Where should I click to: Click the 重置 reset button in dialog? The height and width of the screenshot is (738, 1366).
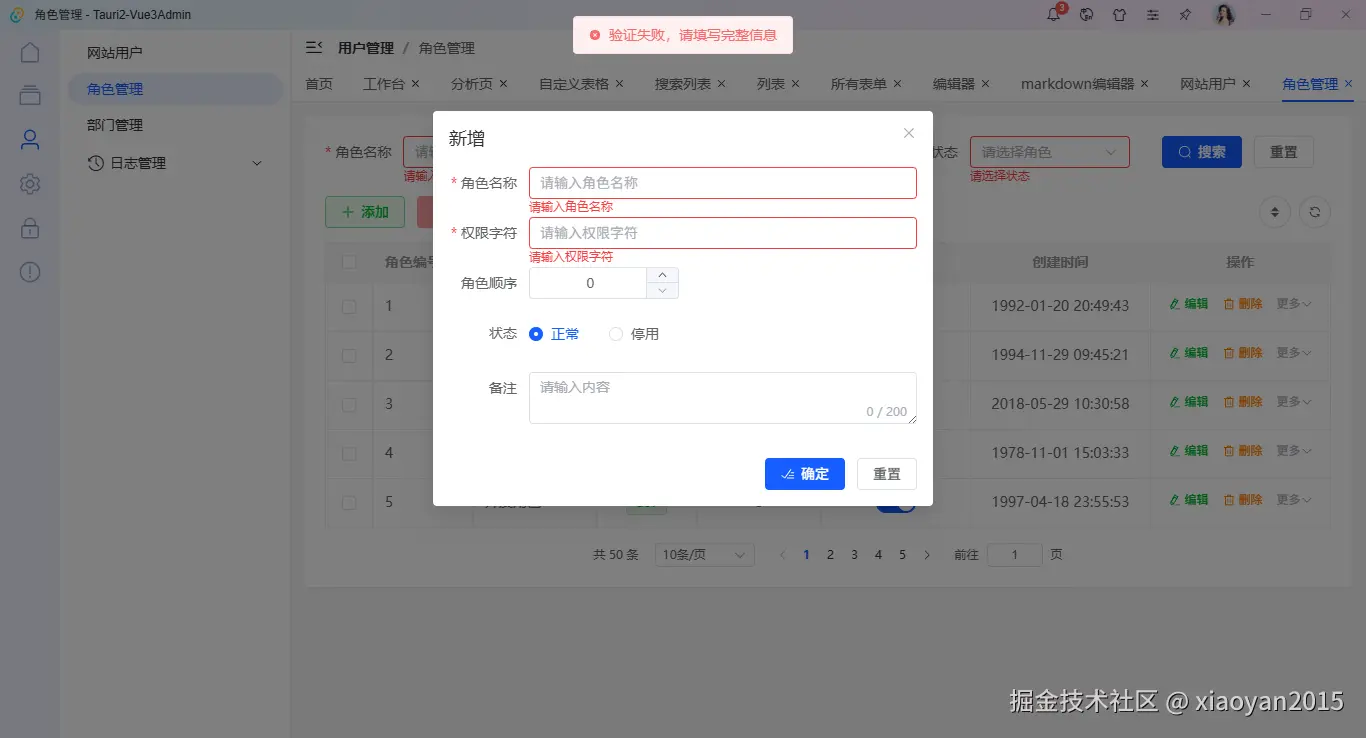click(886, 473)
